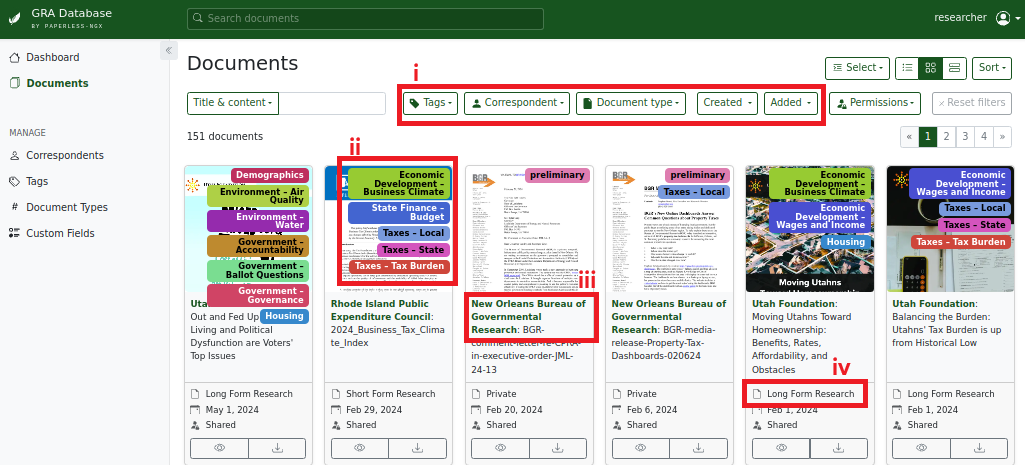Open Utah Foundation link on Moving Utahns card

[x=794, y=304]
